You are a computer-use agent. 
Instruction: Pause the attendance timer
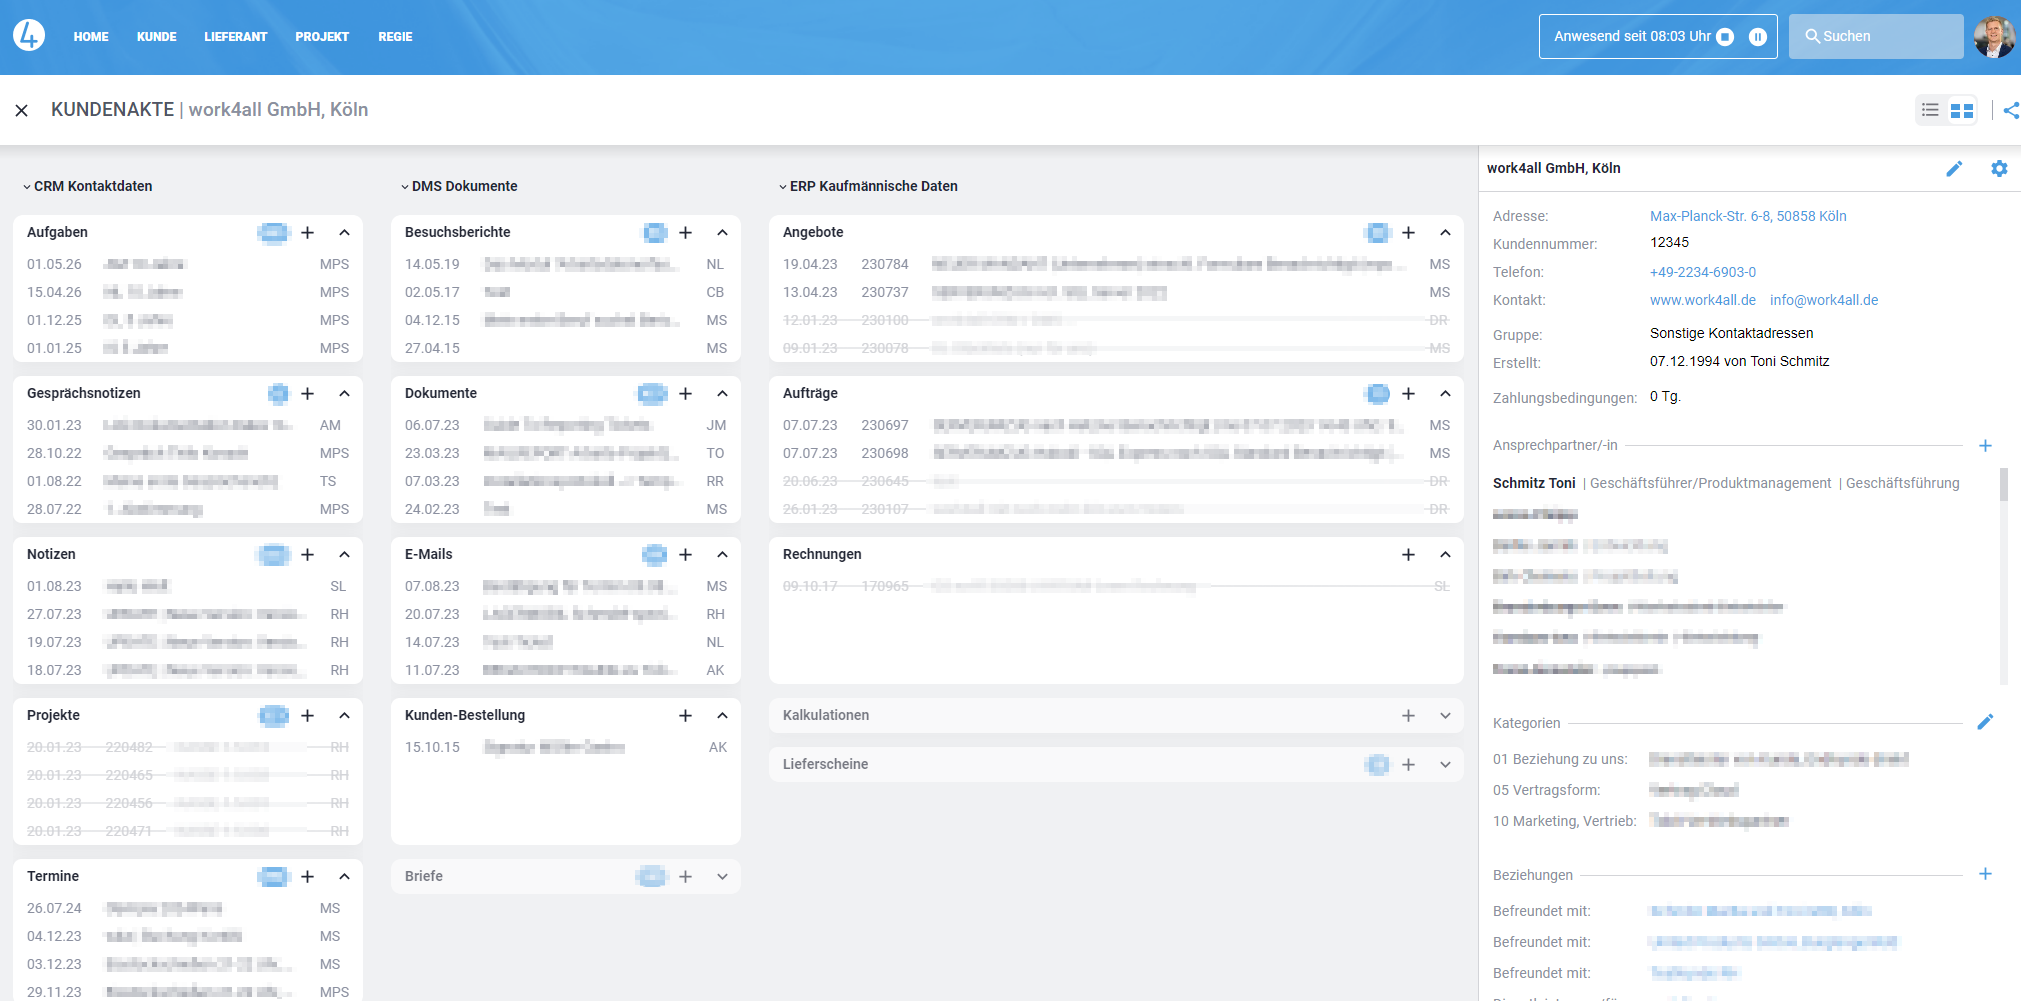click(x=1758, y=36)
